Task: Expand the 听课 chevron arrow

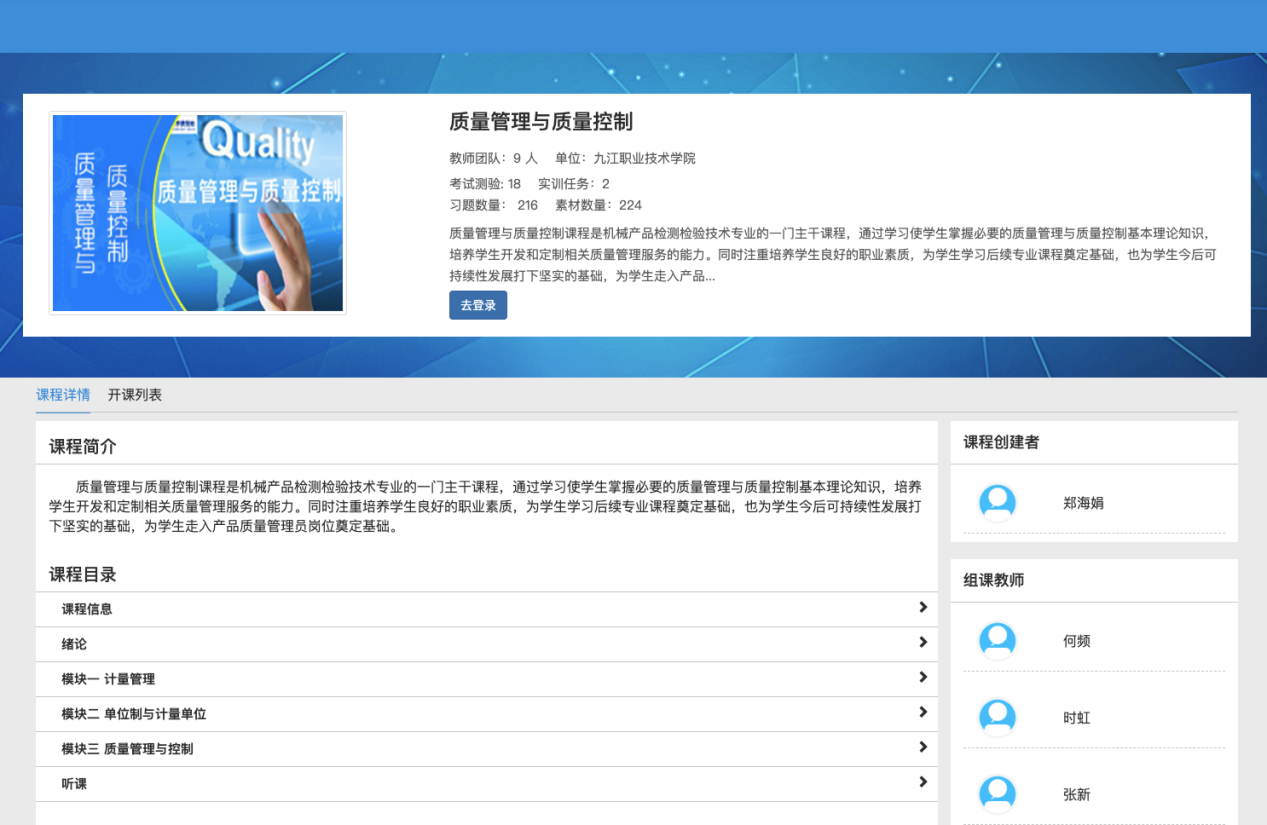Action: pyautogui.click(x=922, y=783)
